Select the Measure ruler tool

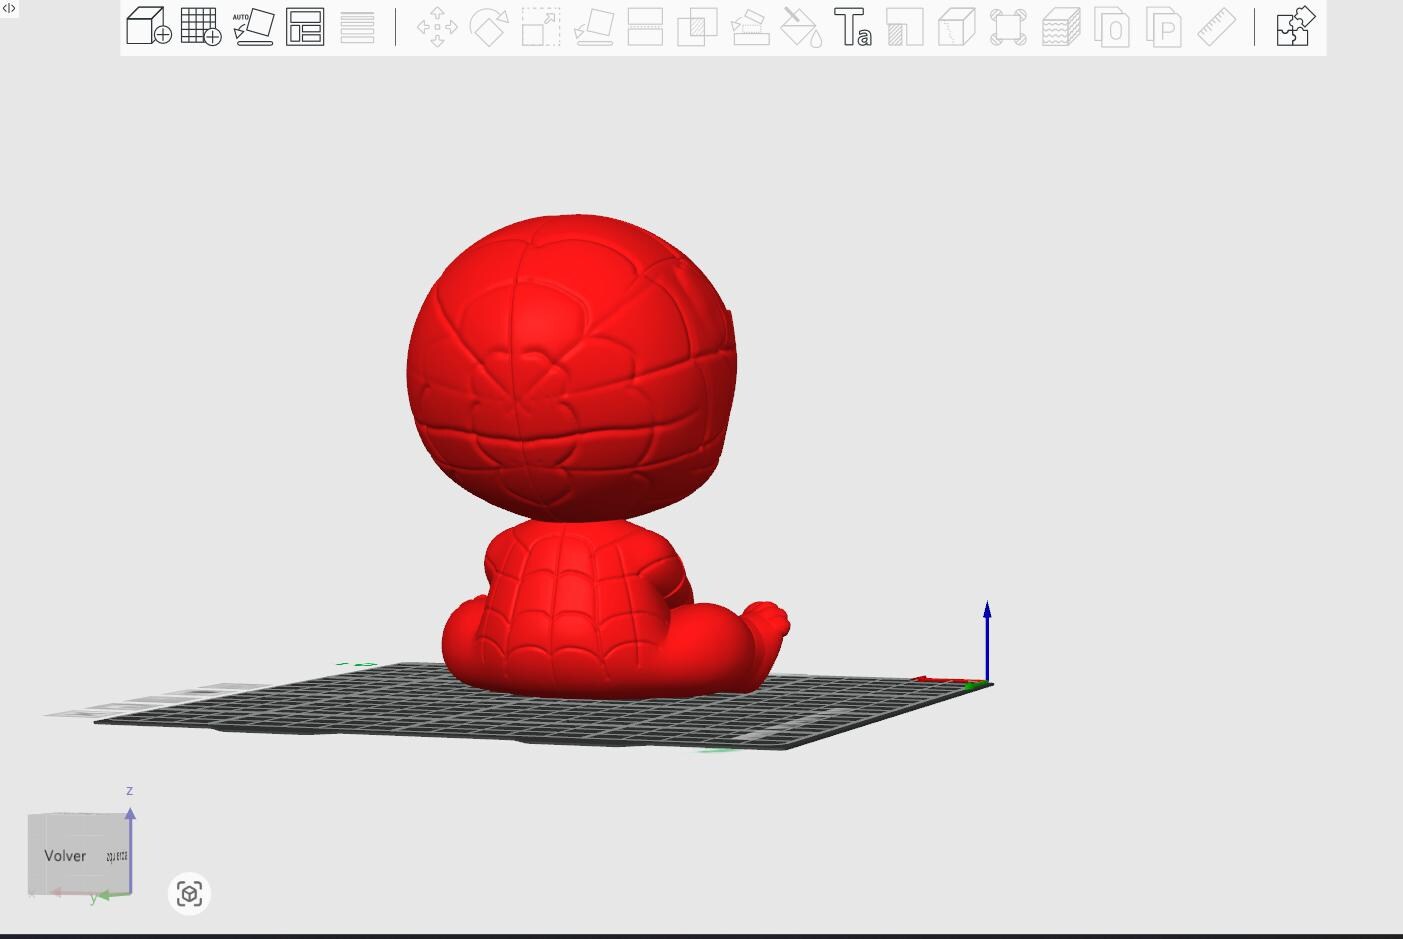pyautogui.click(x=1217, y=27)
